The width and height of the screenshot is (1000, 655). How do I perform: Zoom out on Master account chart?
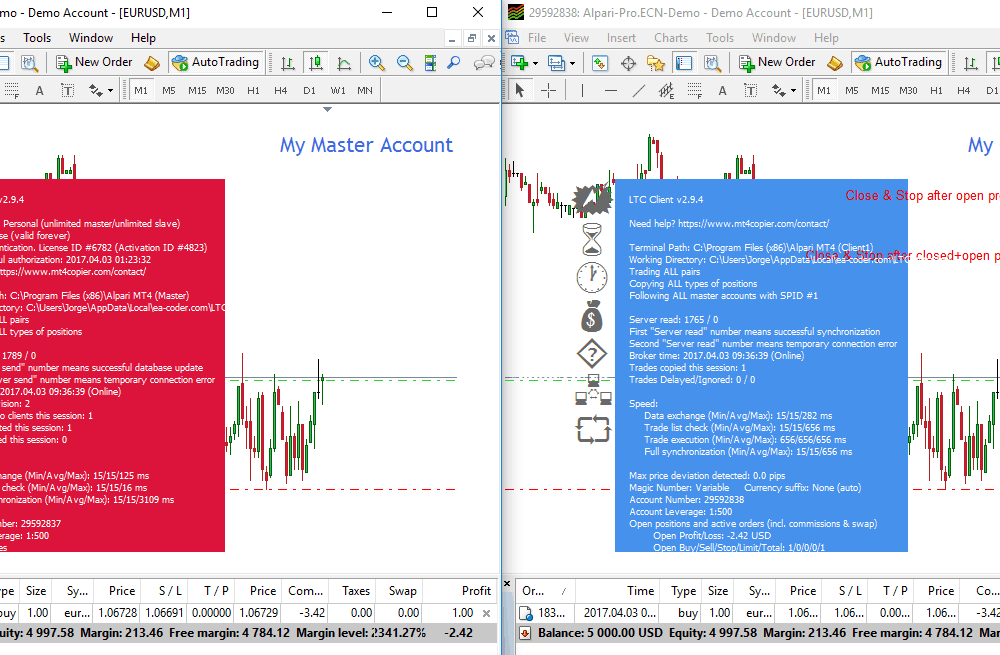(404, 63)
